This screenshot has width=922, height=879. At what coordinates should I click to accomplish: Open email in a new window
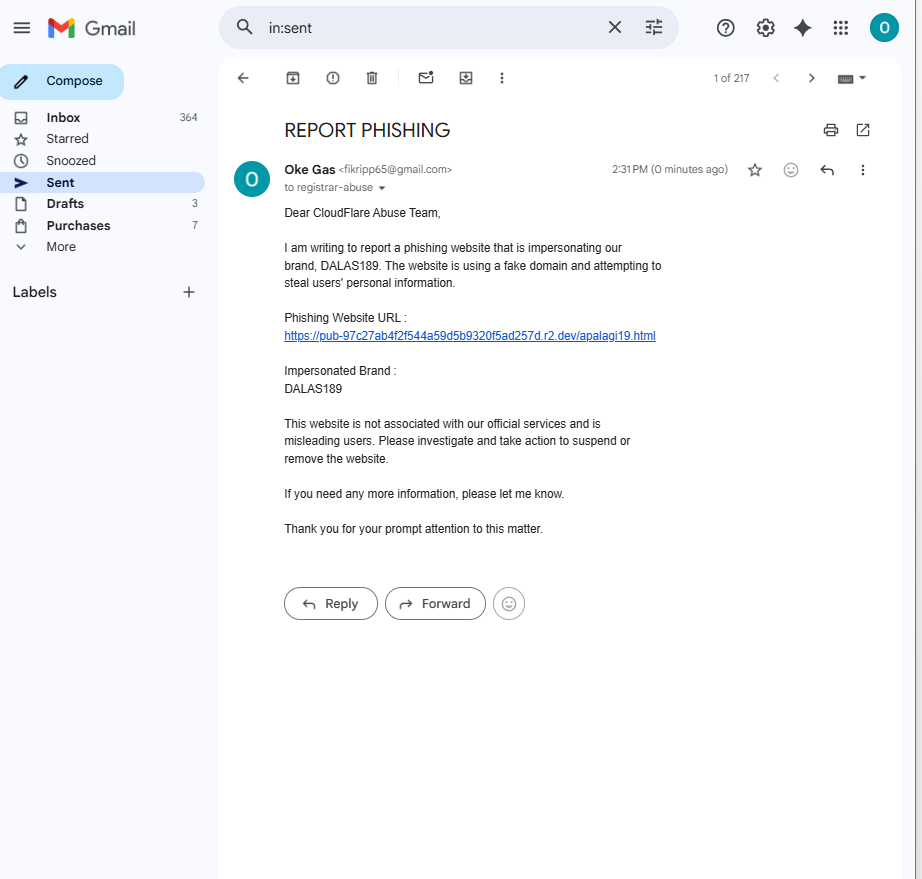[863, 130]
